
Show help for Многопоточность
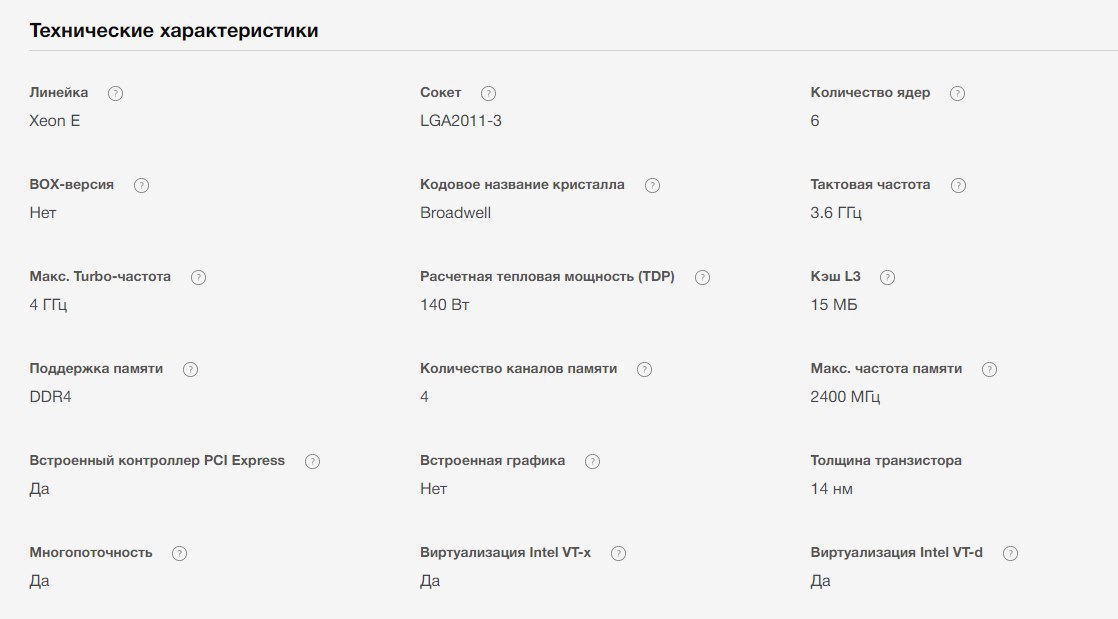click(x=180, y=553)
